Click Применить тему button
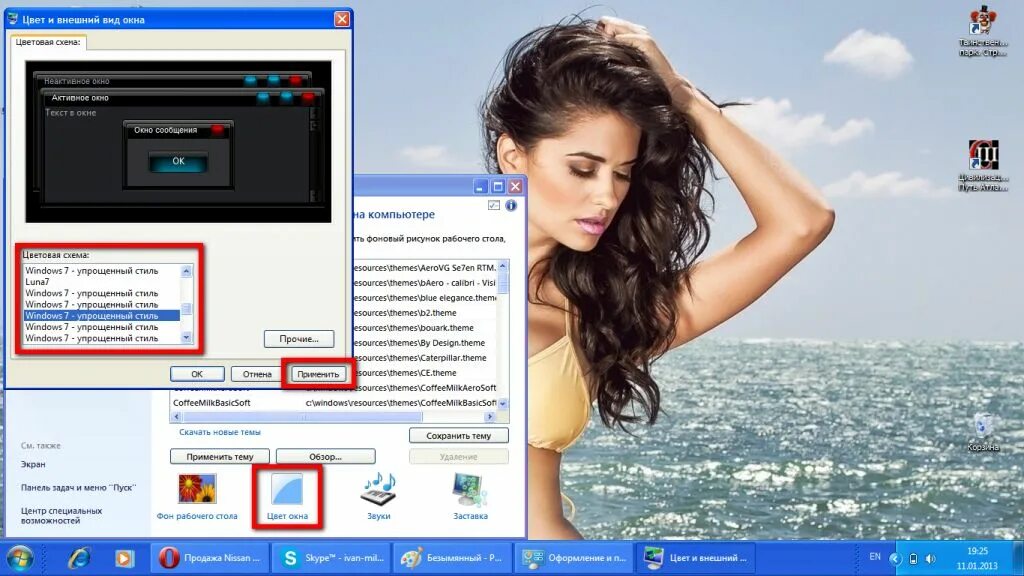The height and width of the screenshot is (576, 1024). pyautogui.click(x=220, y=456)
